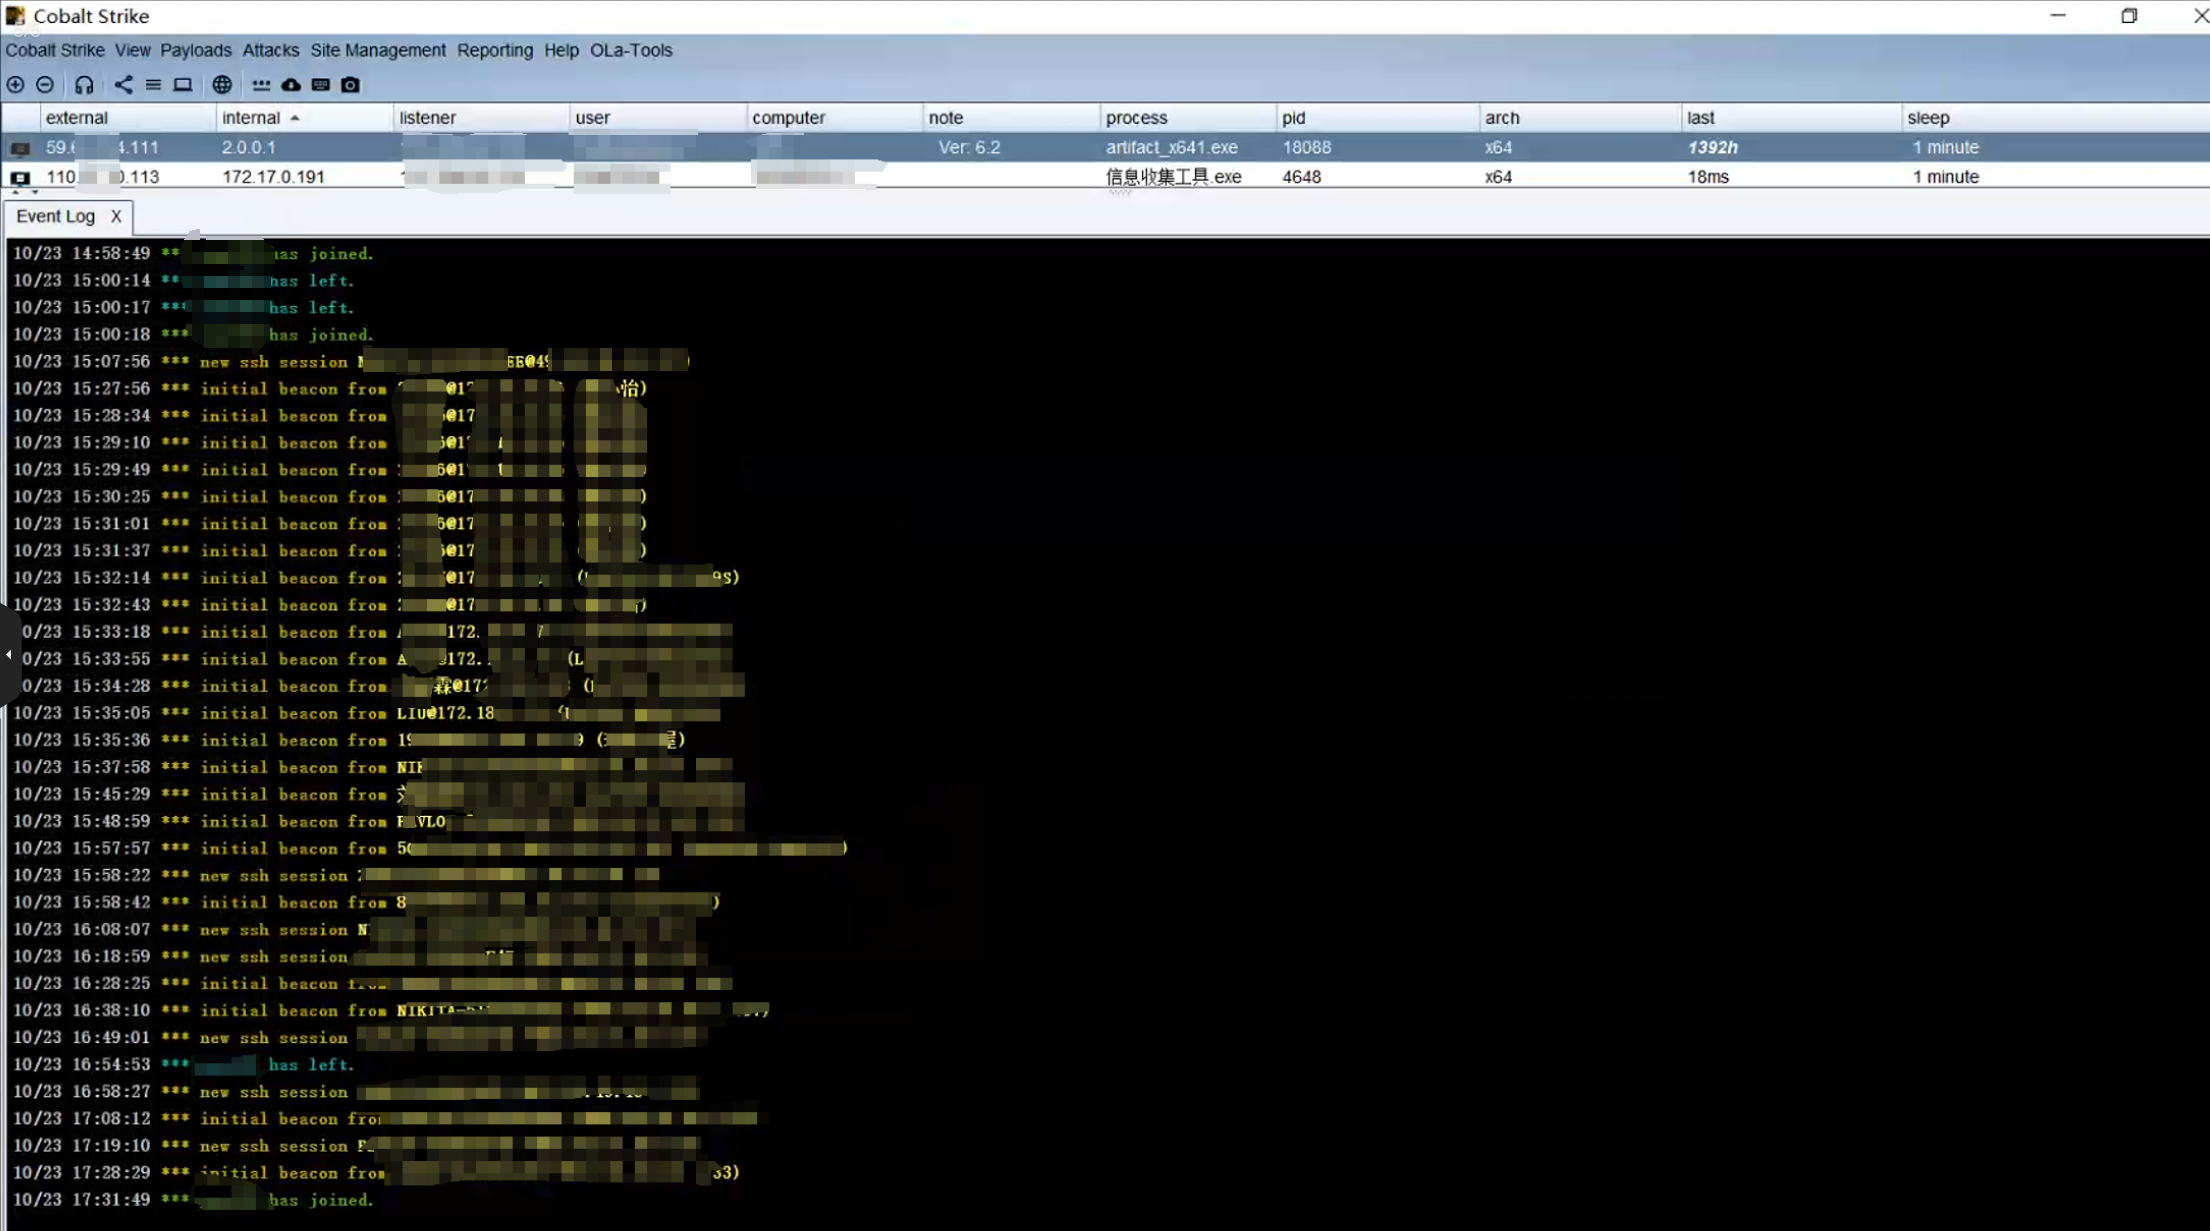Sort by the listener column header
This screenshot has width=2210, height=1231.
(x=481, y=117)
